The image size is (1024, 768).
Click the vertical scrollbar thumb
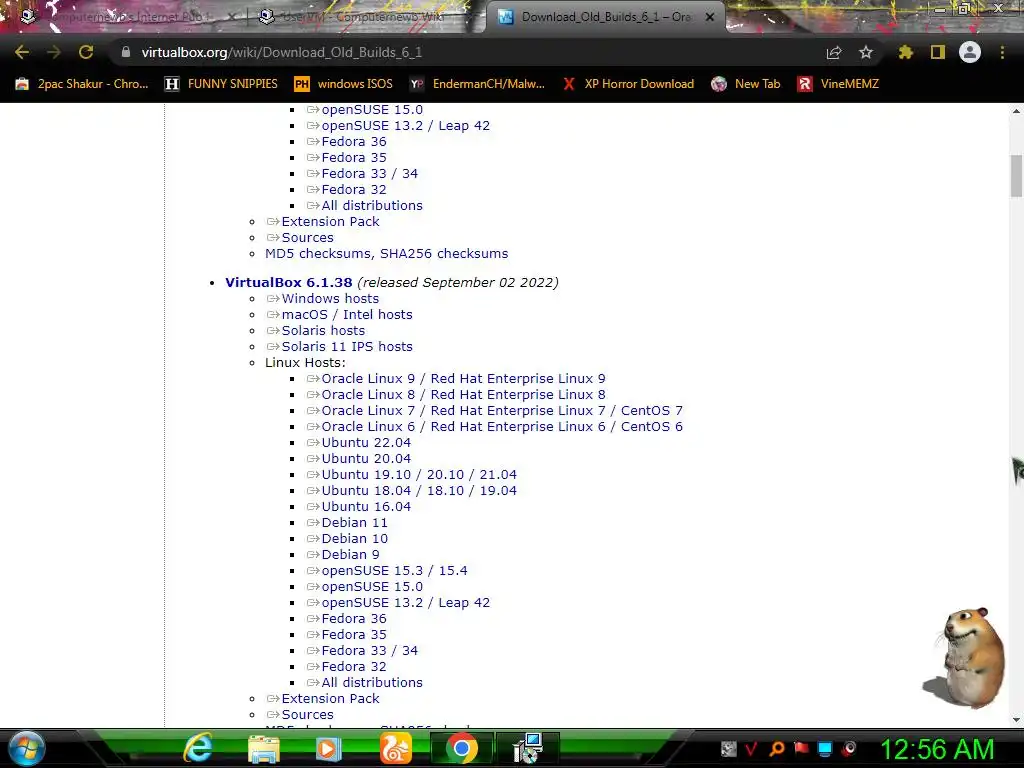1016,175
